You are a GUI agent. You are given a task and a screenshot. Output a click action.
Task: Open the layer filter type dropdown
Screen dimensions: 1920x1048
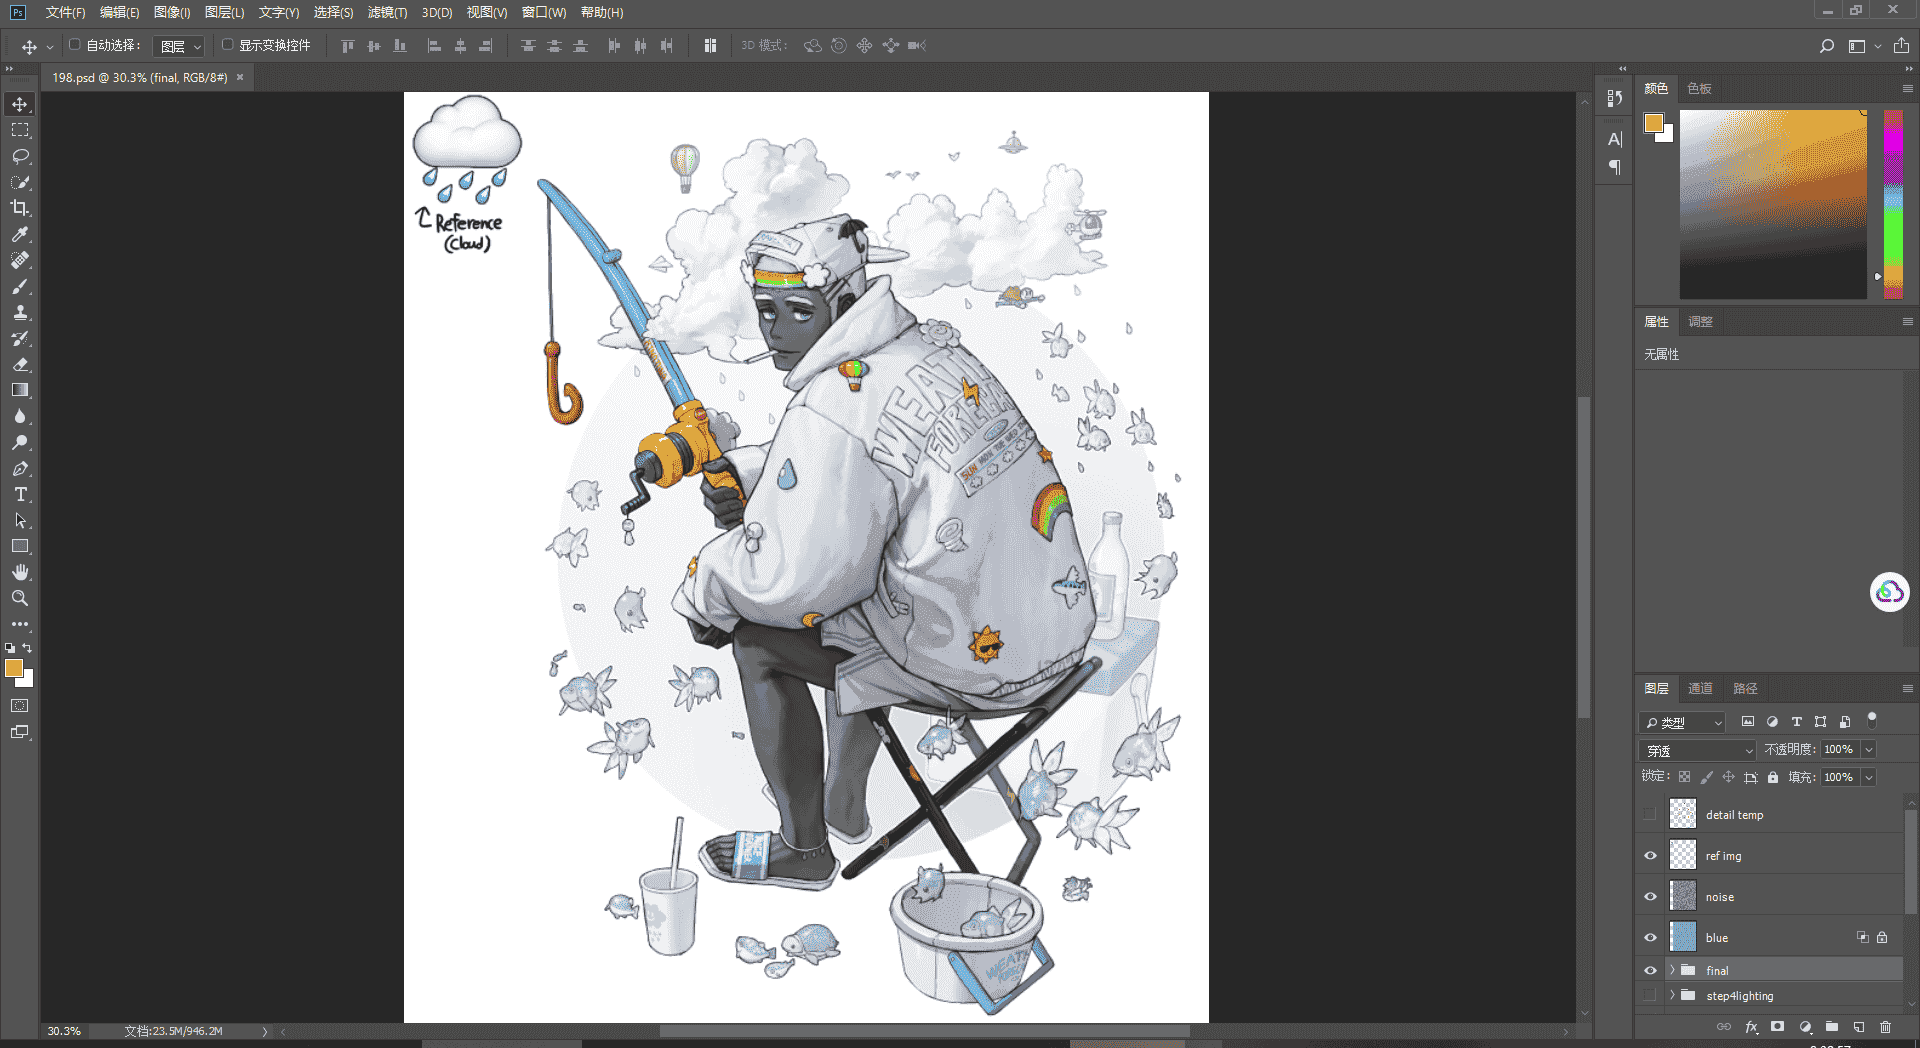(x=1682, y=722)
